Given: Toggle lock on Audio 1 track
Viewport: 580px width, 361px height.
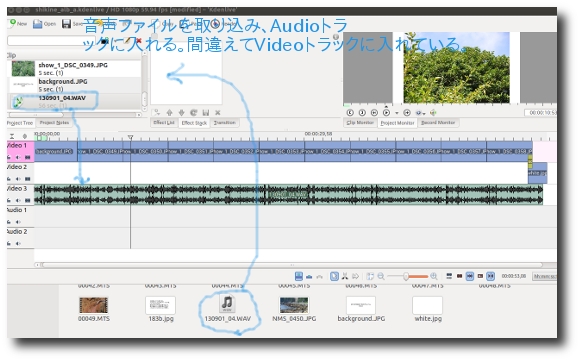Looking at the screenshot, I should tap(9, 222).
